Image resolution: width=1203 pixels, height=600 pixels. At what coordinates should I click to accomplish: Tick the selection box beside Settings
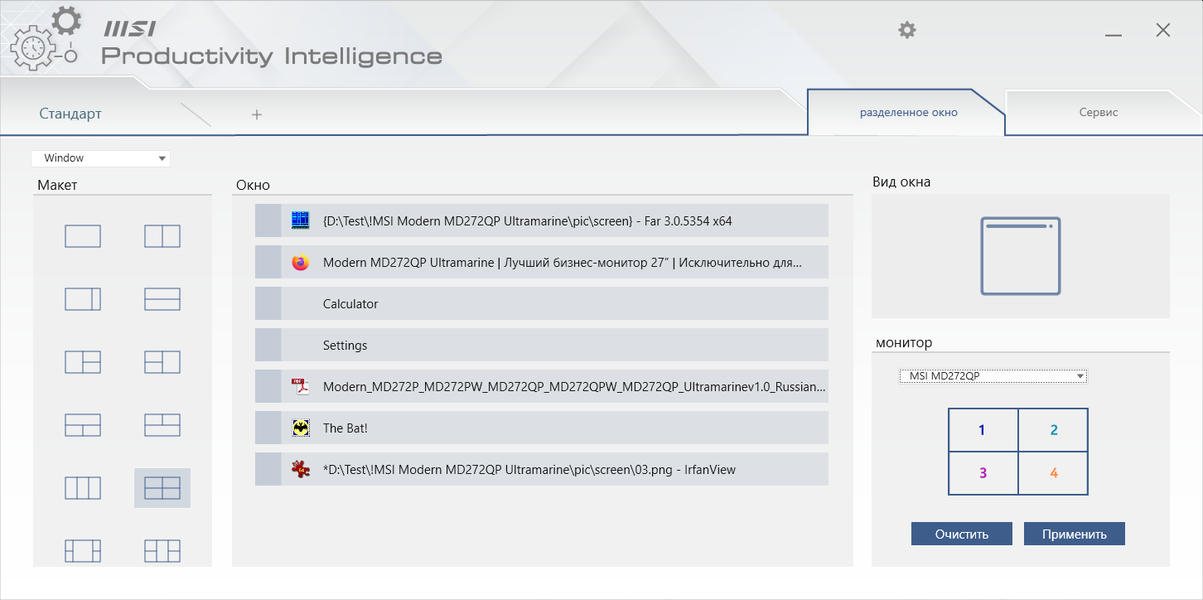[268, 345]
